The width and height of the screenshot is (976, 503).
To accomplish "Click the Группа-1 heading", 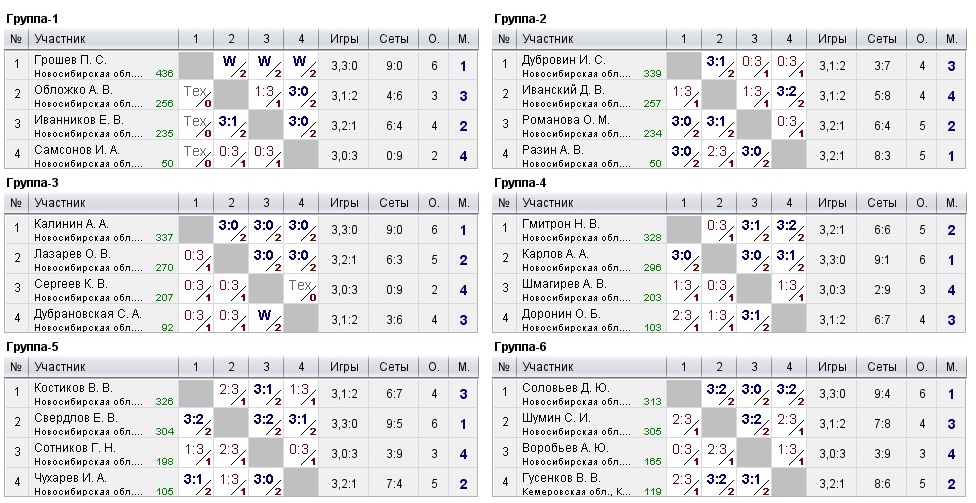I will pos(32,19).
